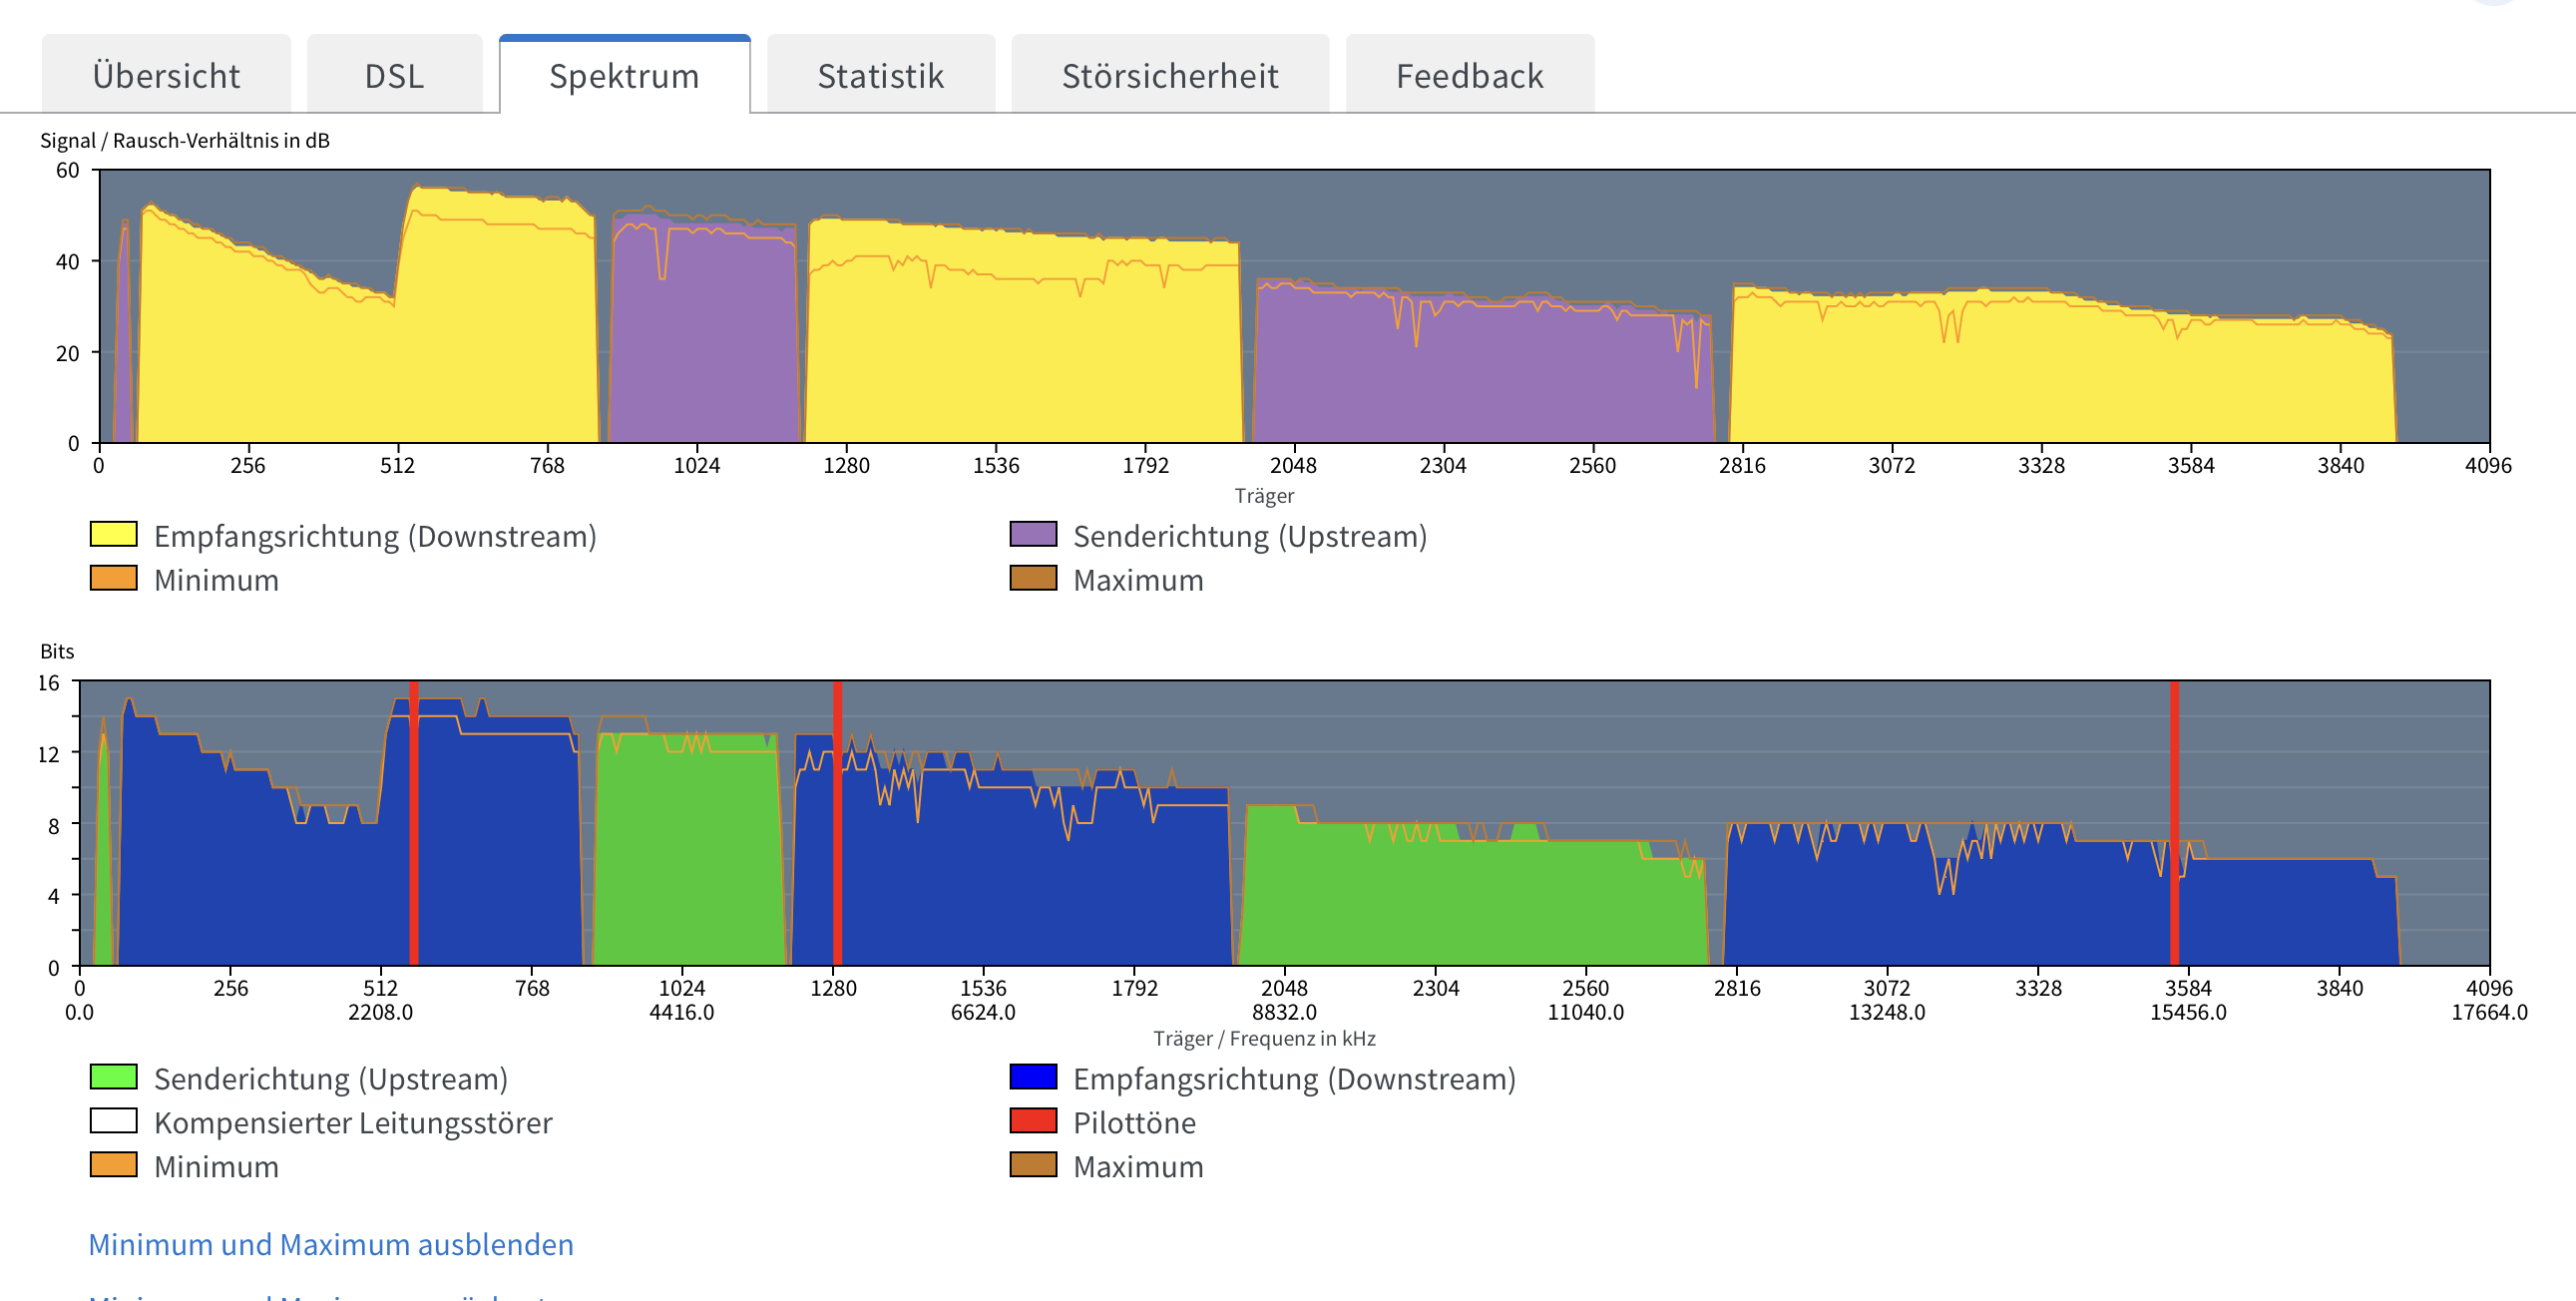Click red Pilottöne legend swatch
This screenshot has height=1301, width=2576.
coord(1033,1122)
